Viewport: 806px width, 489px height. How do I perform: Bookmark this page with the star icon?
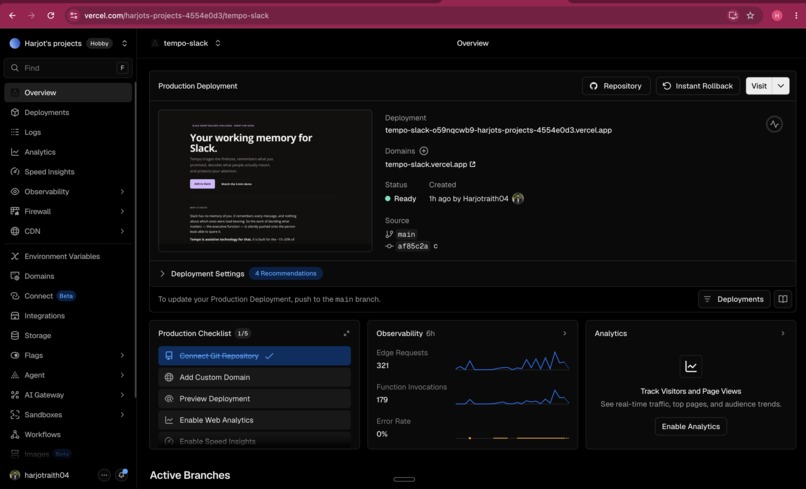[x=750, y=15]
